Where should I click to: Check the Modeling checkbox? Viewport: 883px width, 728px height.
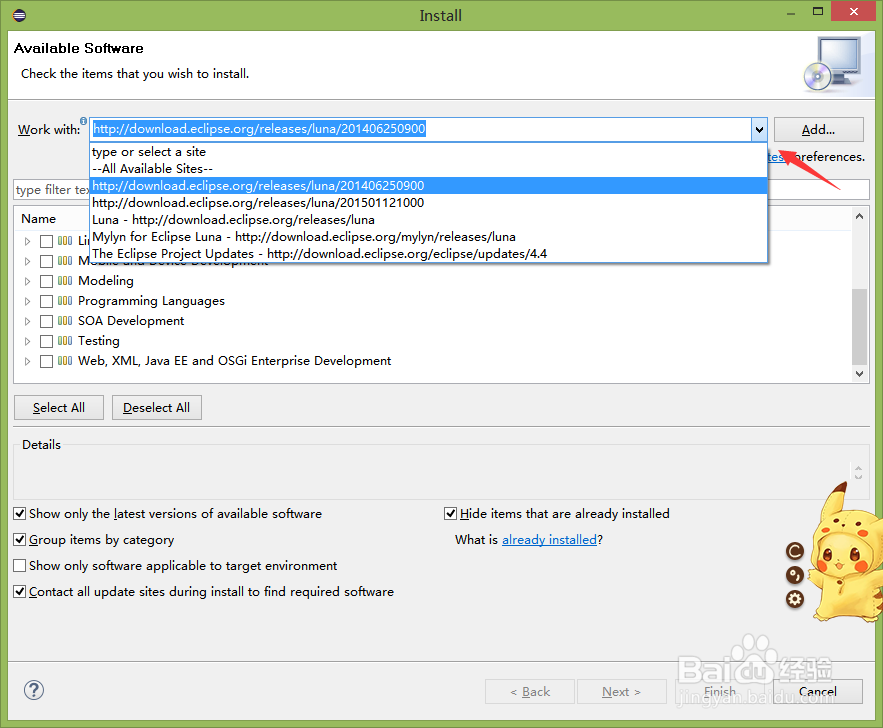[46, 281]
